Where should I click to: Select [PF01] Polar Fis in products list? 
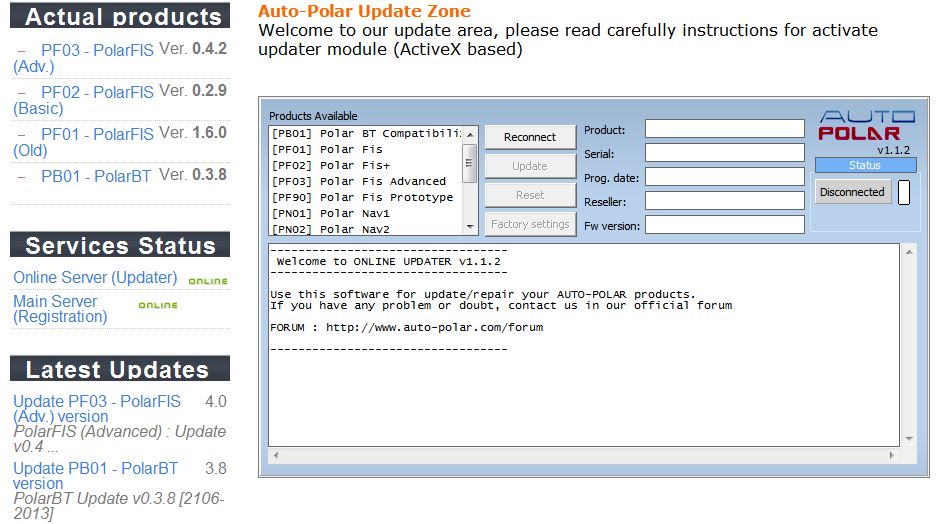coord(366,150)
